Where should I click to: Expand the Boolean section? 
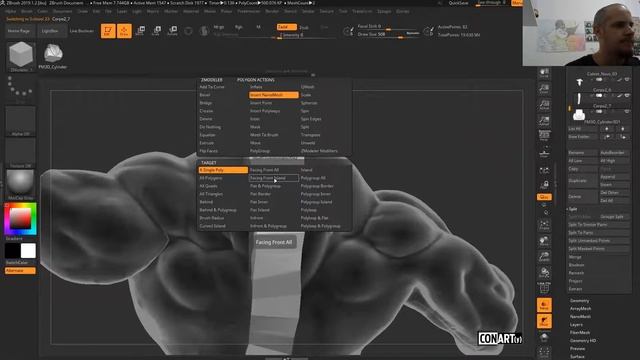[x=576, y=265]
